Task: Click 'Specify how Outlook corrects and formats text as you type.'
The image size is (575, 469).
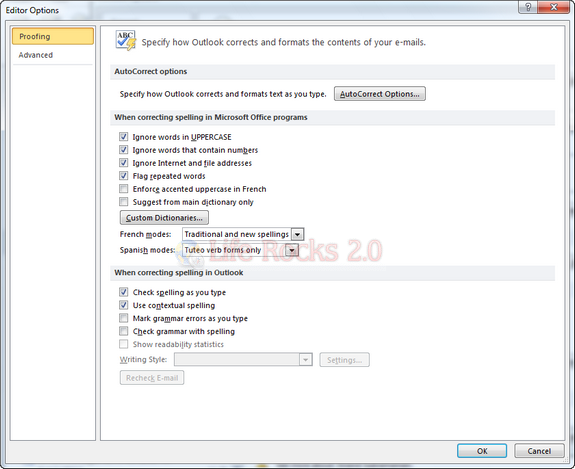Action: [223, 94]
